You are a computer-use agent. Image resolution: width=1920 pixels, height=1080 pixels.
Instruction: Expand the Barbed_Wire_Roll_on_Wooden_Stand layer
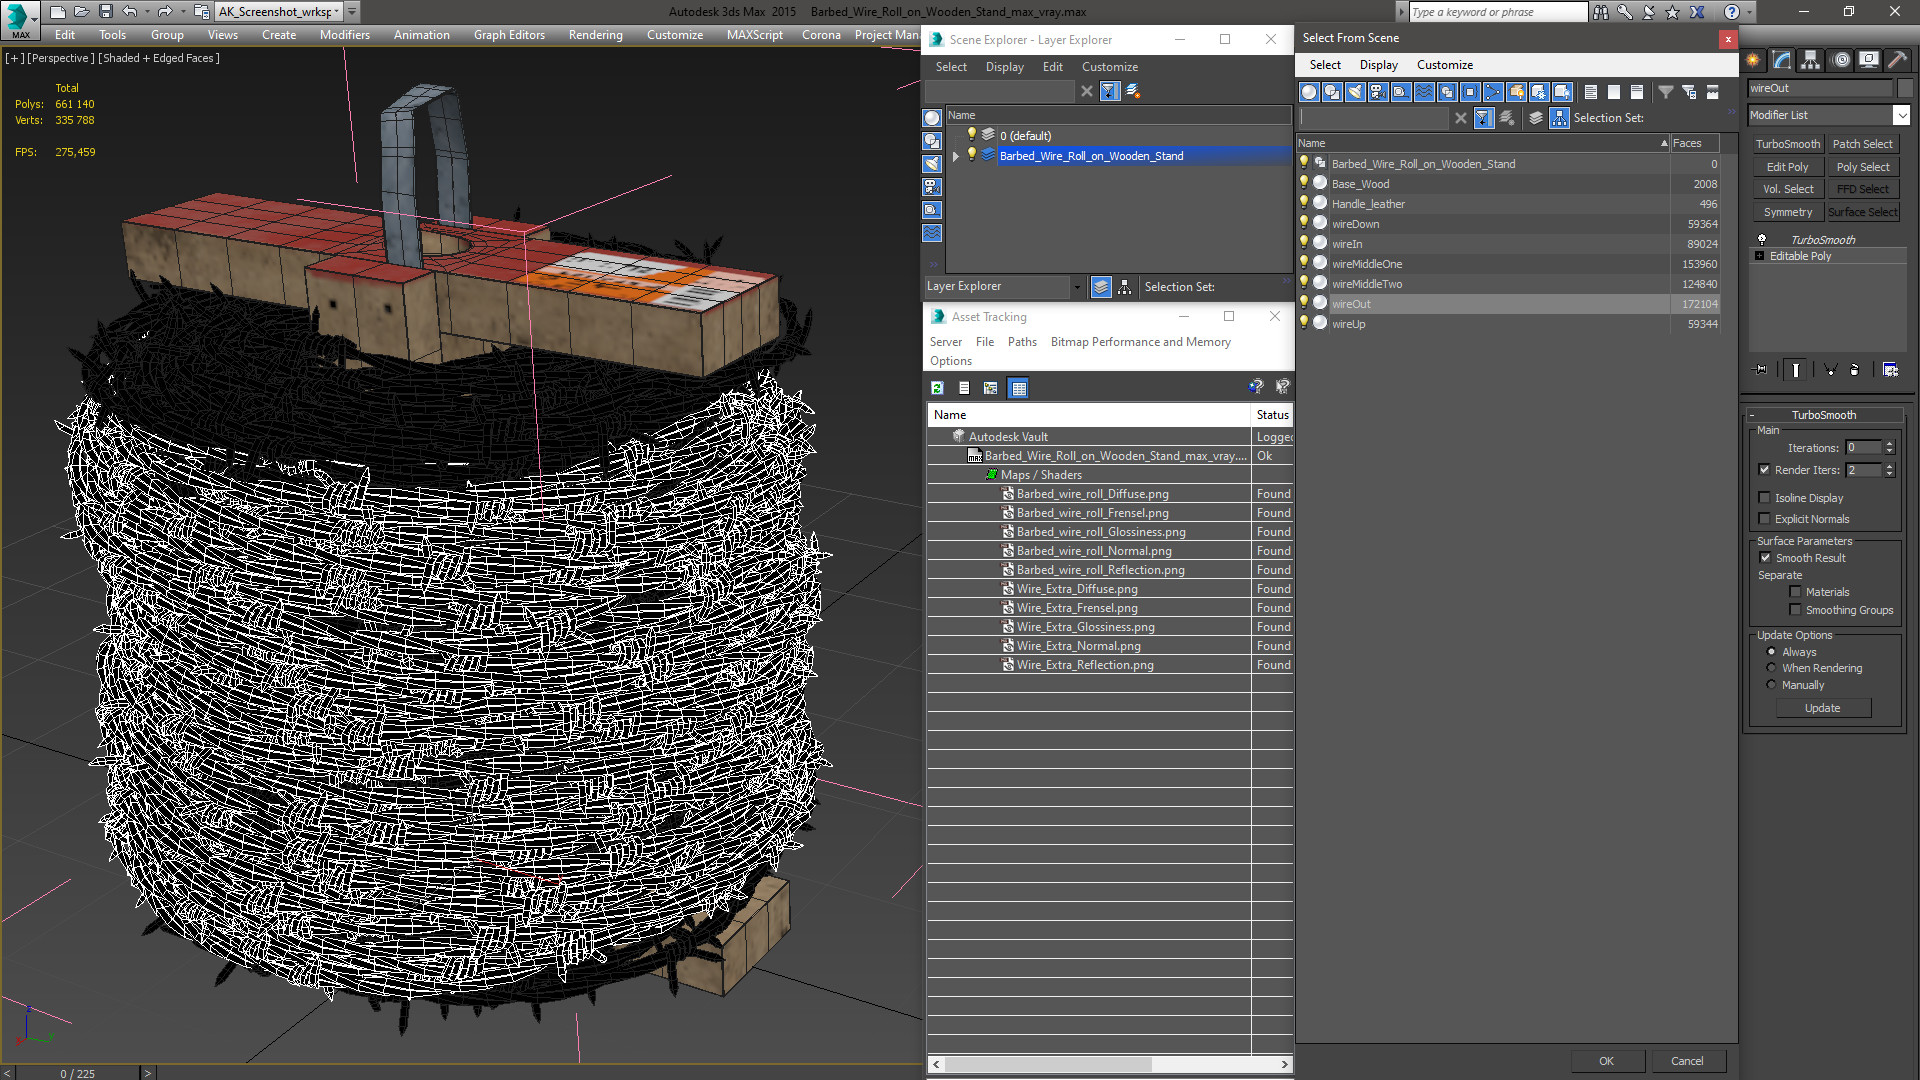coord(956,156)
